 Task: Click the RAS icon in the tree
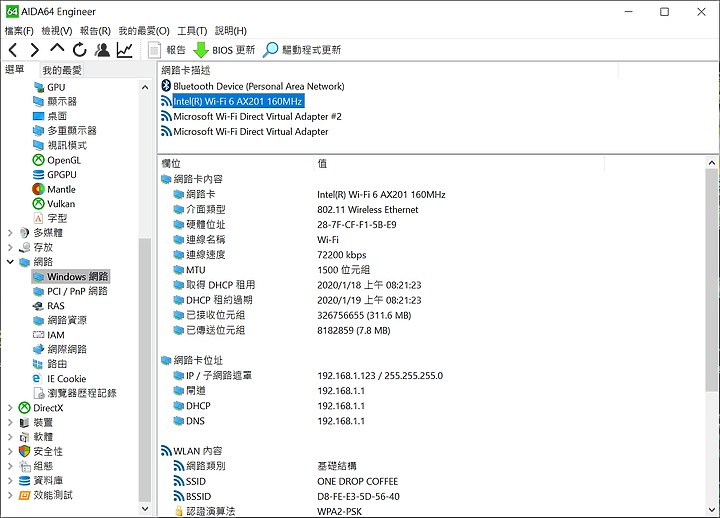[39, 306]
